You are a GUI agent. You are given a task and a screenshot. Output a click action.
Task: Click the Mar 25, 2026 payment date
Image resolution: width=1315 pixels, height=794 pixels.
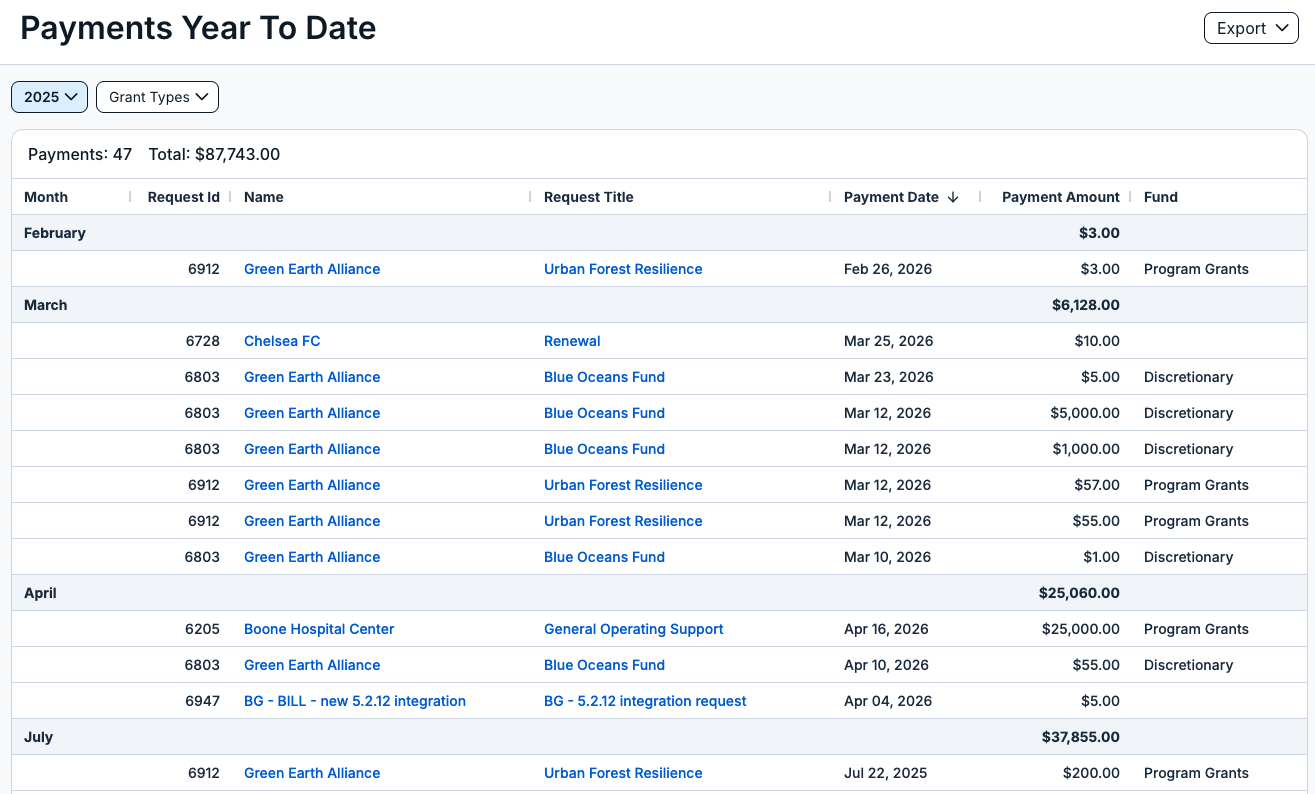pyautogui.click(x=889, y=341)
